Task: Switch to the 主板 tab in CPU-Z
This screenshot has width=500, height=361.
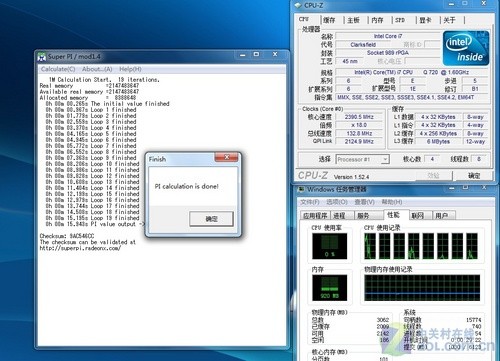Action: click(x=353, y=20)
